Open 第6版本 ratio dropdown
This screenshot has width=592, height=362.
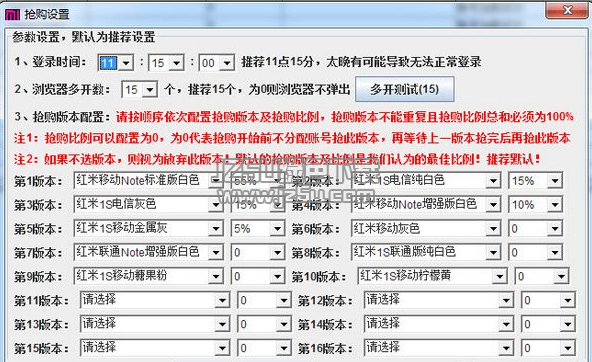(535, 228)
